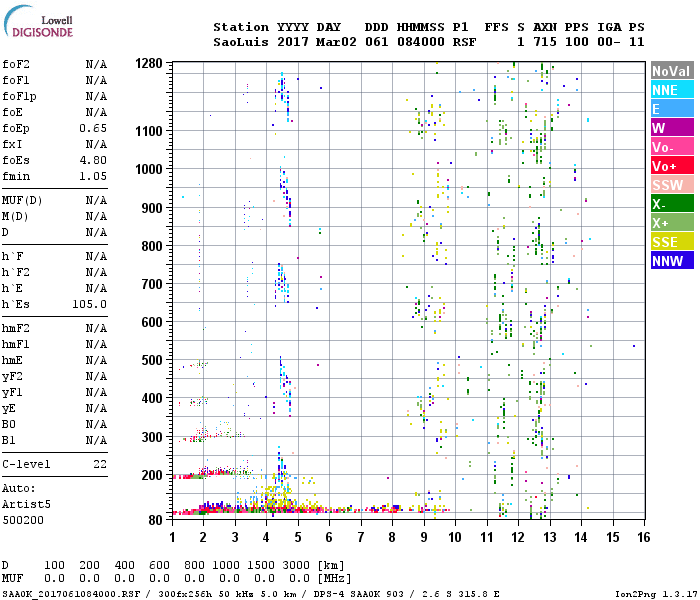This screenshot has width=700, height=600.
Task: Click the [MHz] unit label
Action: click(334, 579)
